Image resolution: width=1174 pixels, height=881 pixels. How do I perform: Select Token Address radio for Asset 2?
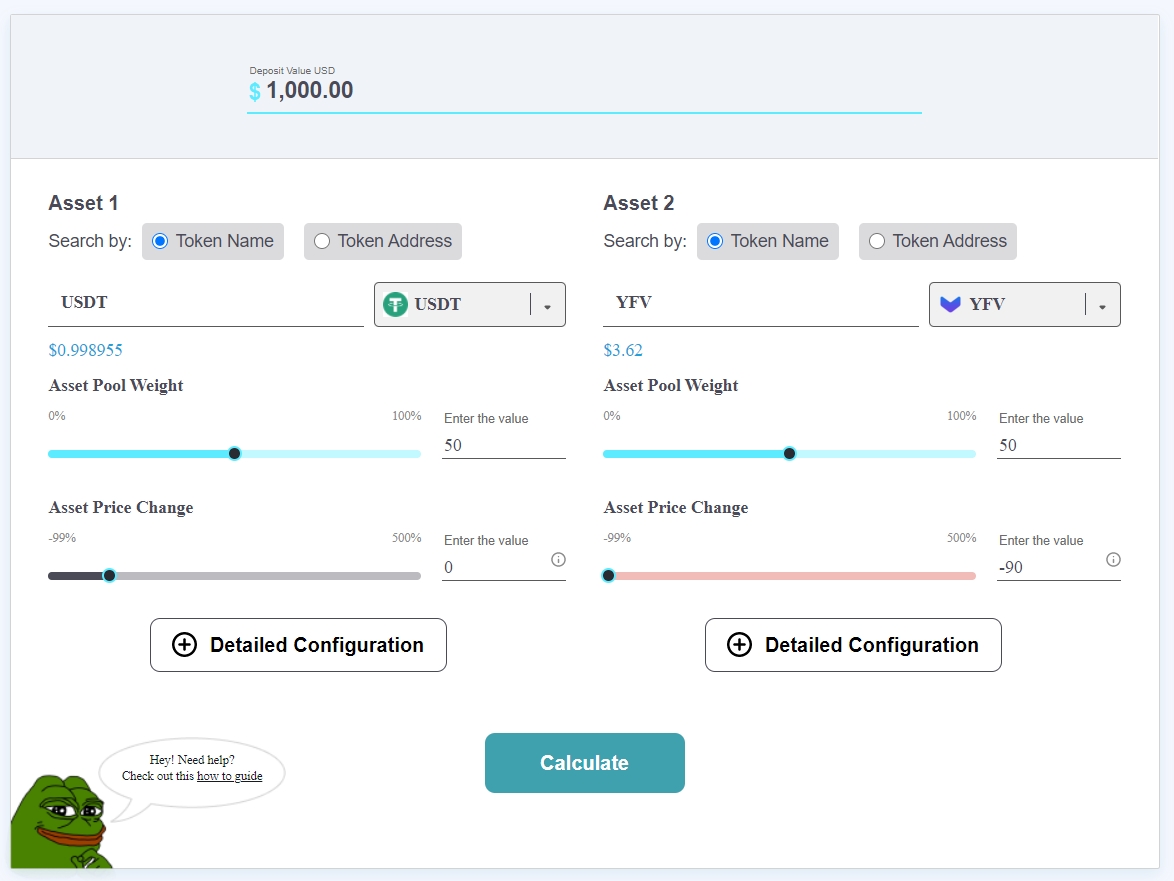[x=877, y=241]
